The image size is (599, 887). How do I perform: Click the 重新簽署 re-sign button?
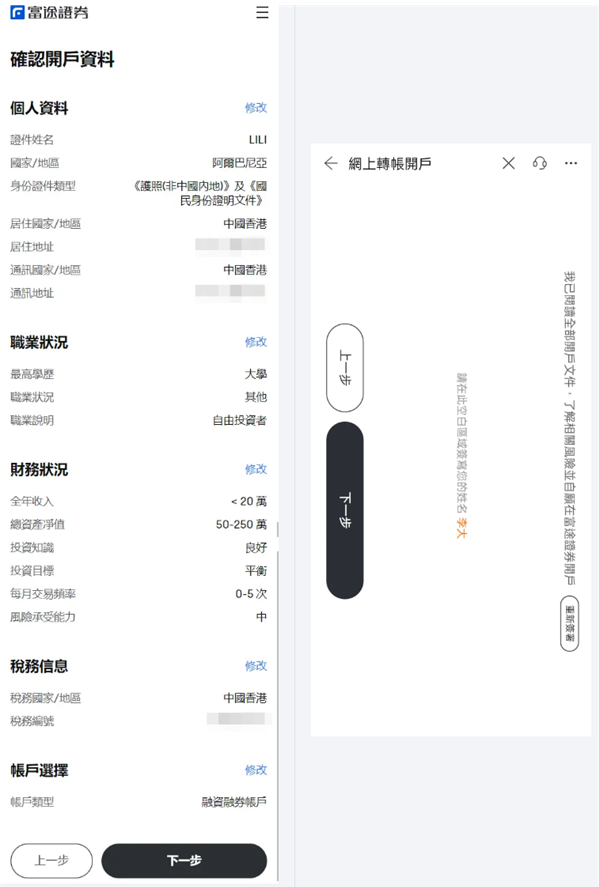point(570,623)
